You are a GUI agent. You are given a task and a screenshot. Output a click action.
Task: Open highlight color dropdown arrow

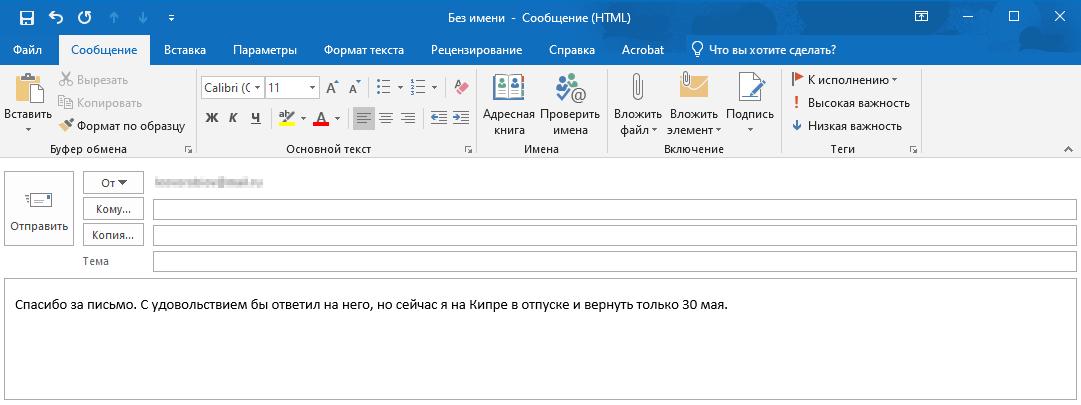coord(302,118)
